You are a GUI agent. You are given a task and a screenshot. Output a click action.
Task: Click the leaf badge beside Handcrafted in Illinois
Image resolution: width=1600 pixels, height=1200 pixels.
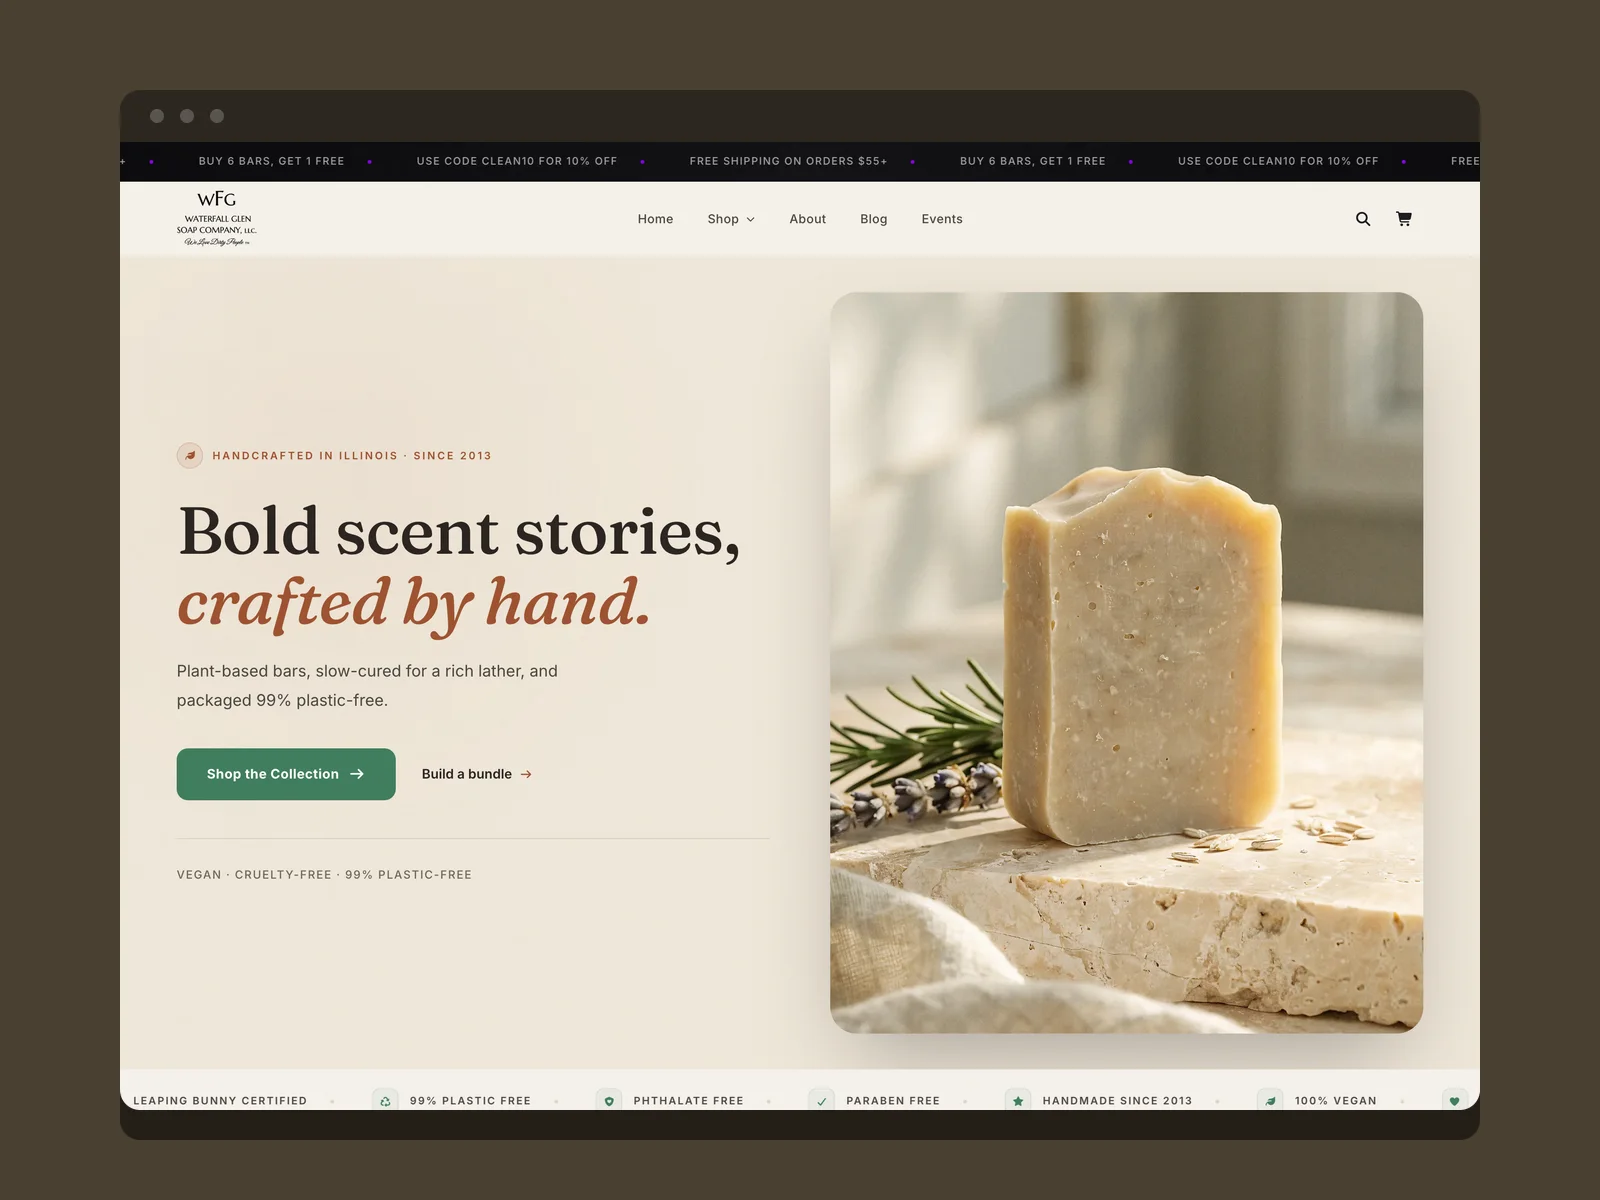[x=190, y=456]
